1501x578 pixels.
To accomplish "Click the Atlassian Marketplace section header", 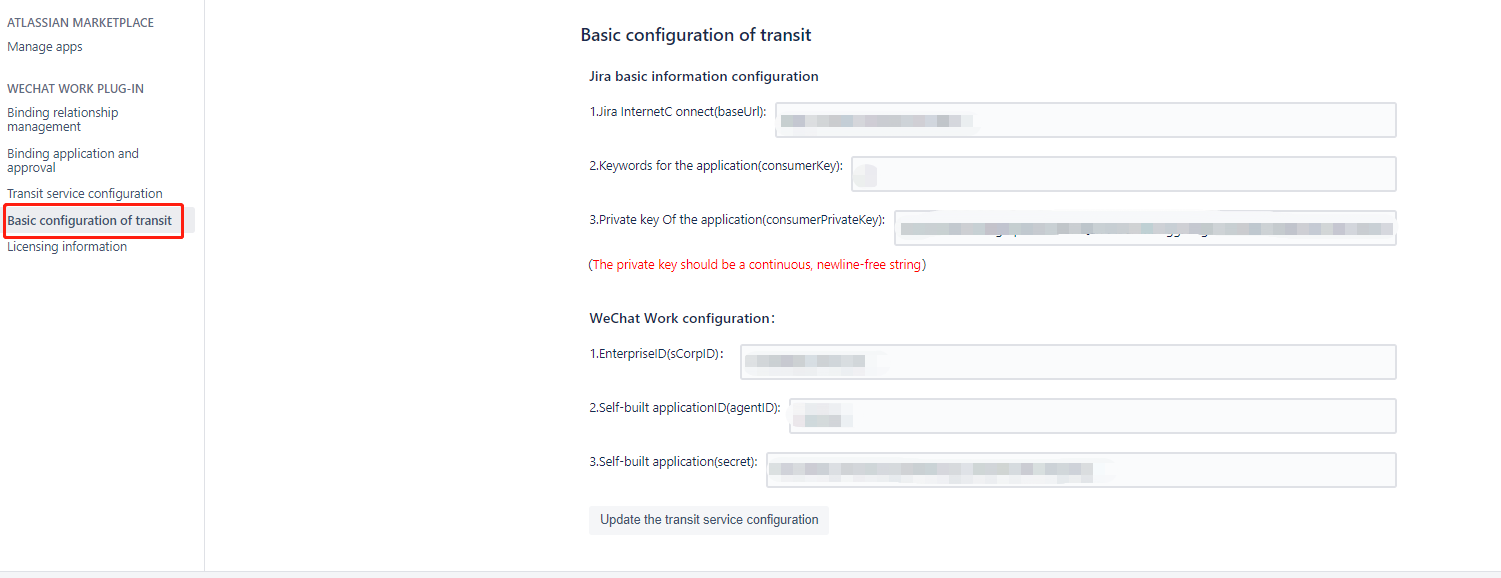I will click(81, 23).
